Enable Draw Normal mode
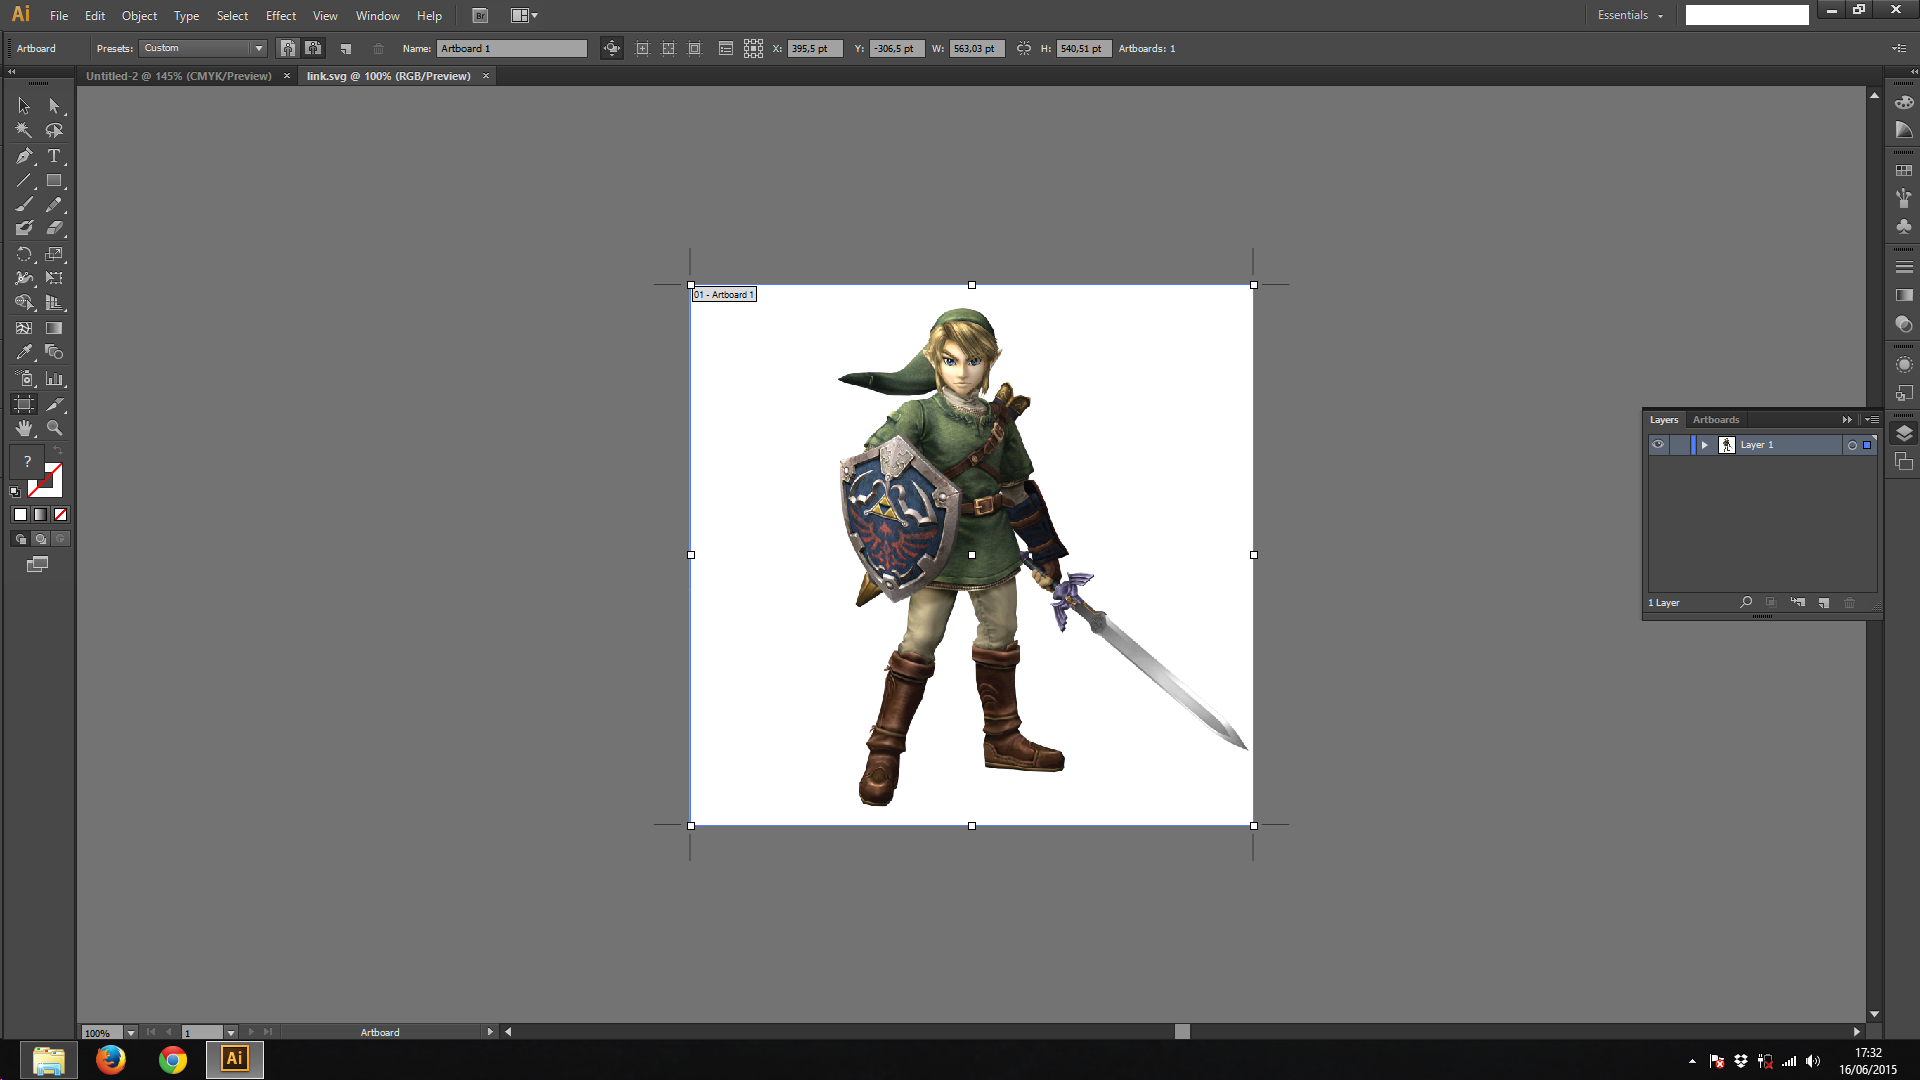This screenshot has width=1920, height=1080. pos(20,539)
